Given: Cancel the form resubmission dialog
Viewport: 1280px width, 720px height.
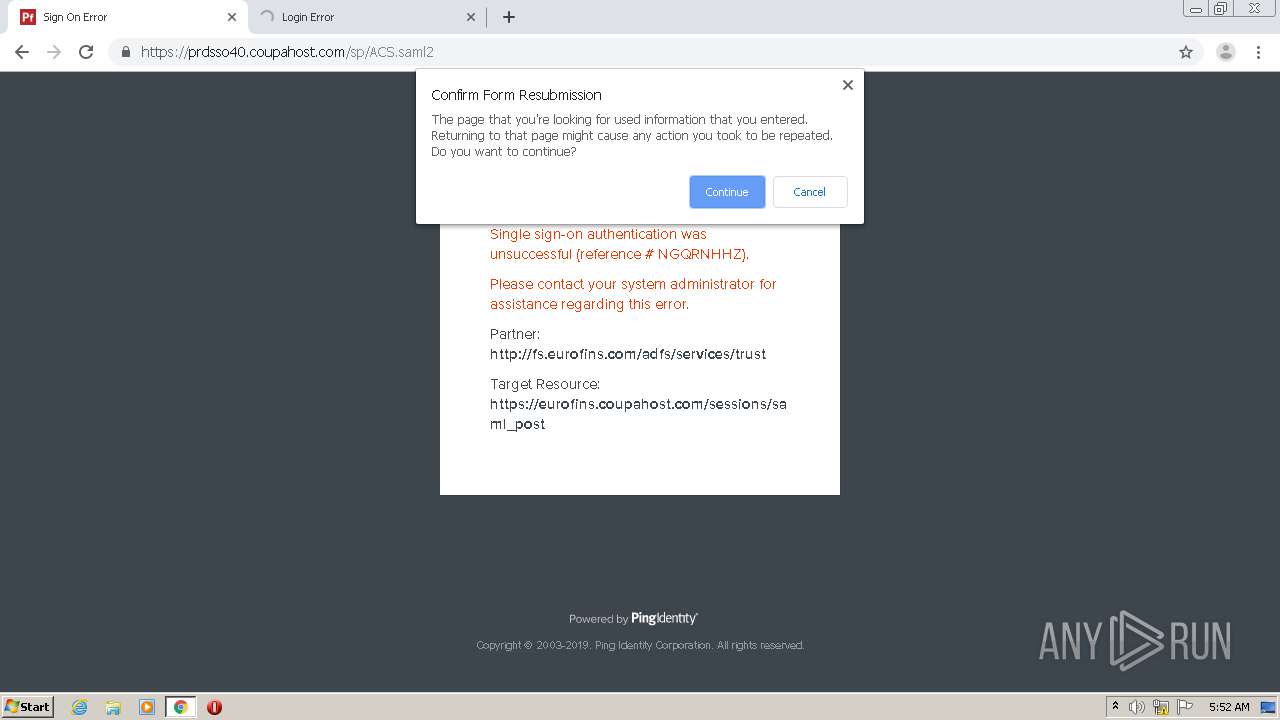Looking at the screenshot, I should tap(810, 192).
